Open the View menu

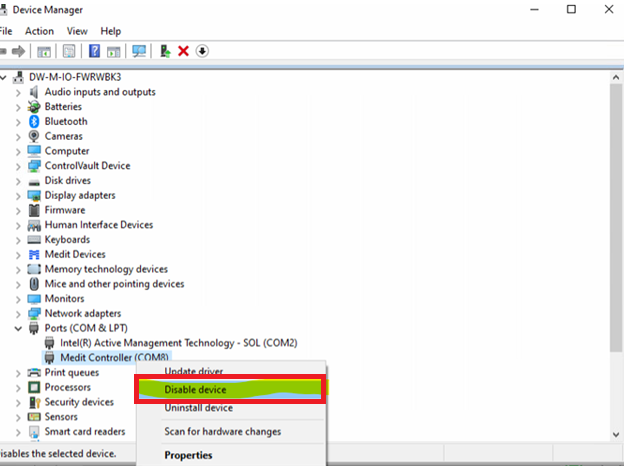77,31
